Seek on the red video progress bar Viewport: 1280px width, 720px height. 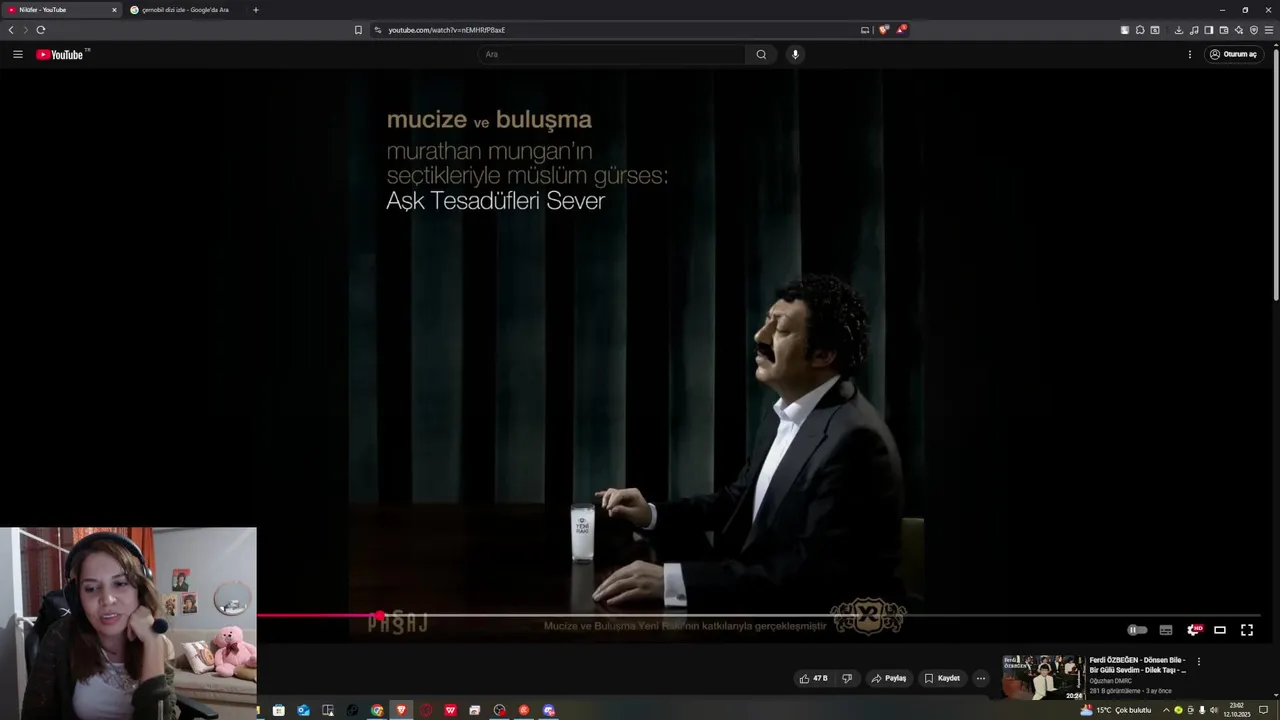759,615
